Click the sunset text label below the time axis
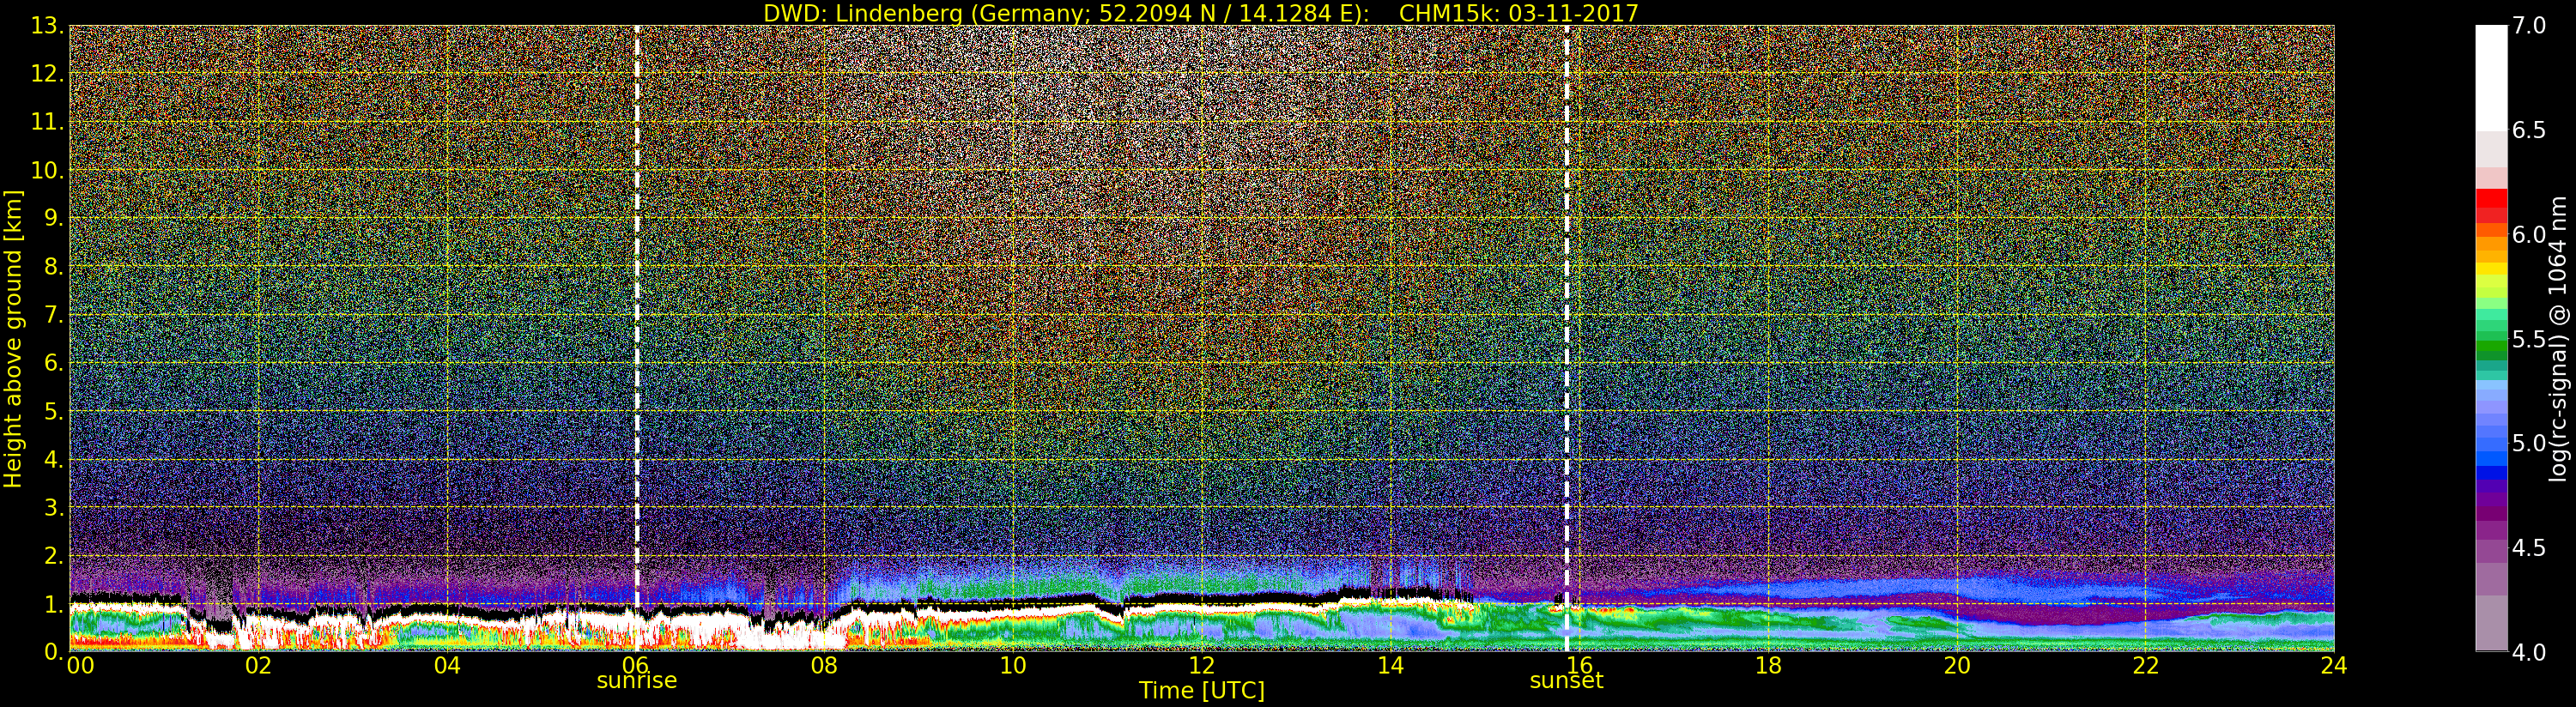The image size is (2576, 707). [1566, 681]
